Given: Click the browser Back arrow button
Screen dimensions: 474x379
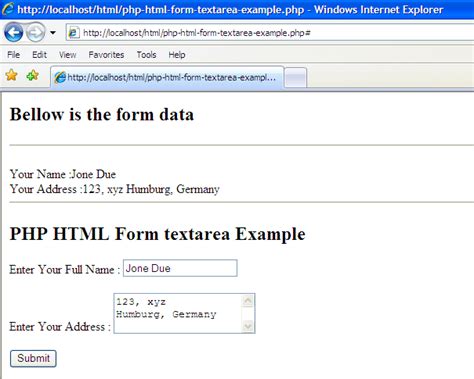Looking at the screenshot, I should [x=13, y=33].
